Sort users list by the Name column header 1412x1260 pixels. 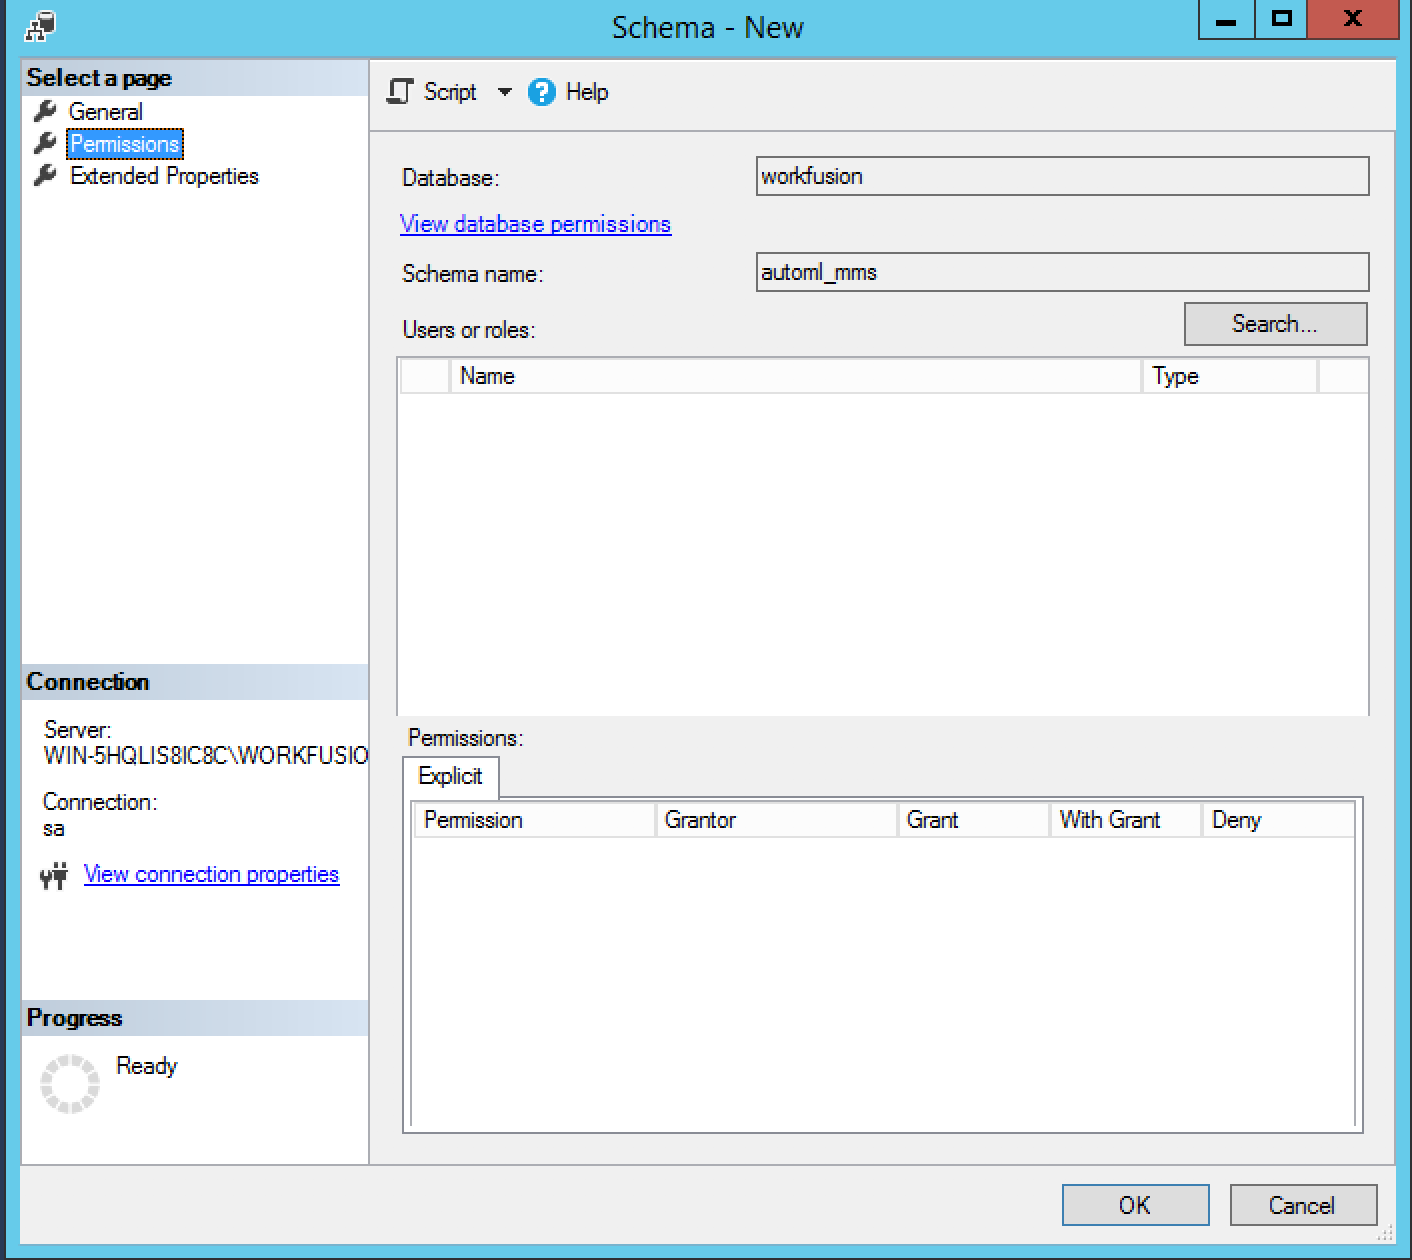click(x=796, y=376)
